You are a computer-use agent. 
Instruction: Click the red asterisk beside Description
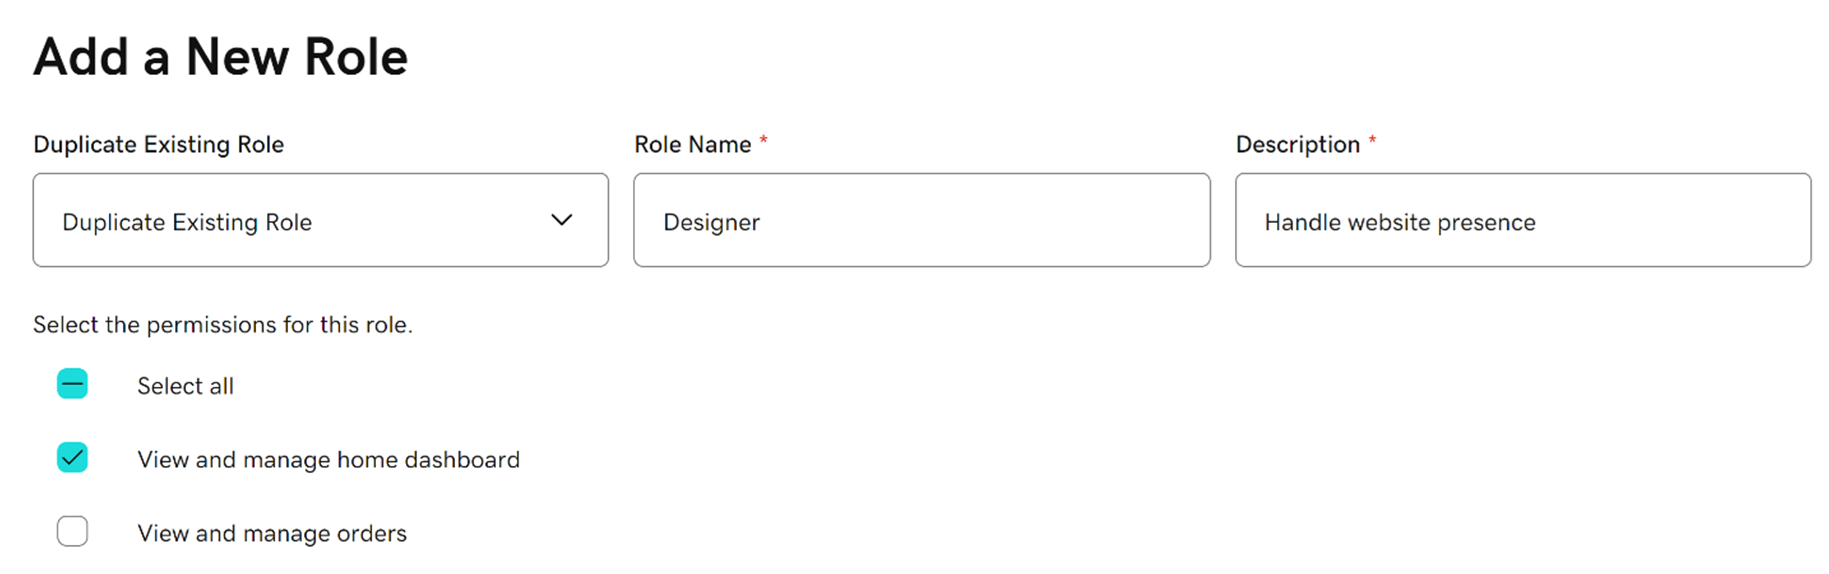pos(1372,140)
